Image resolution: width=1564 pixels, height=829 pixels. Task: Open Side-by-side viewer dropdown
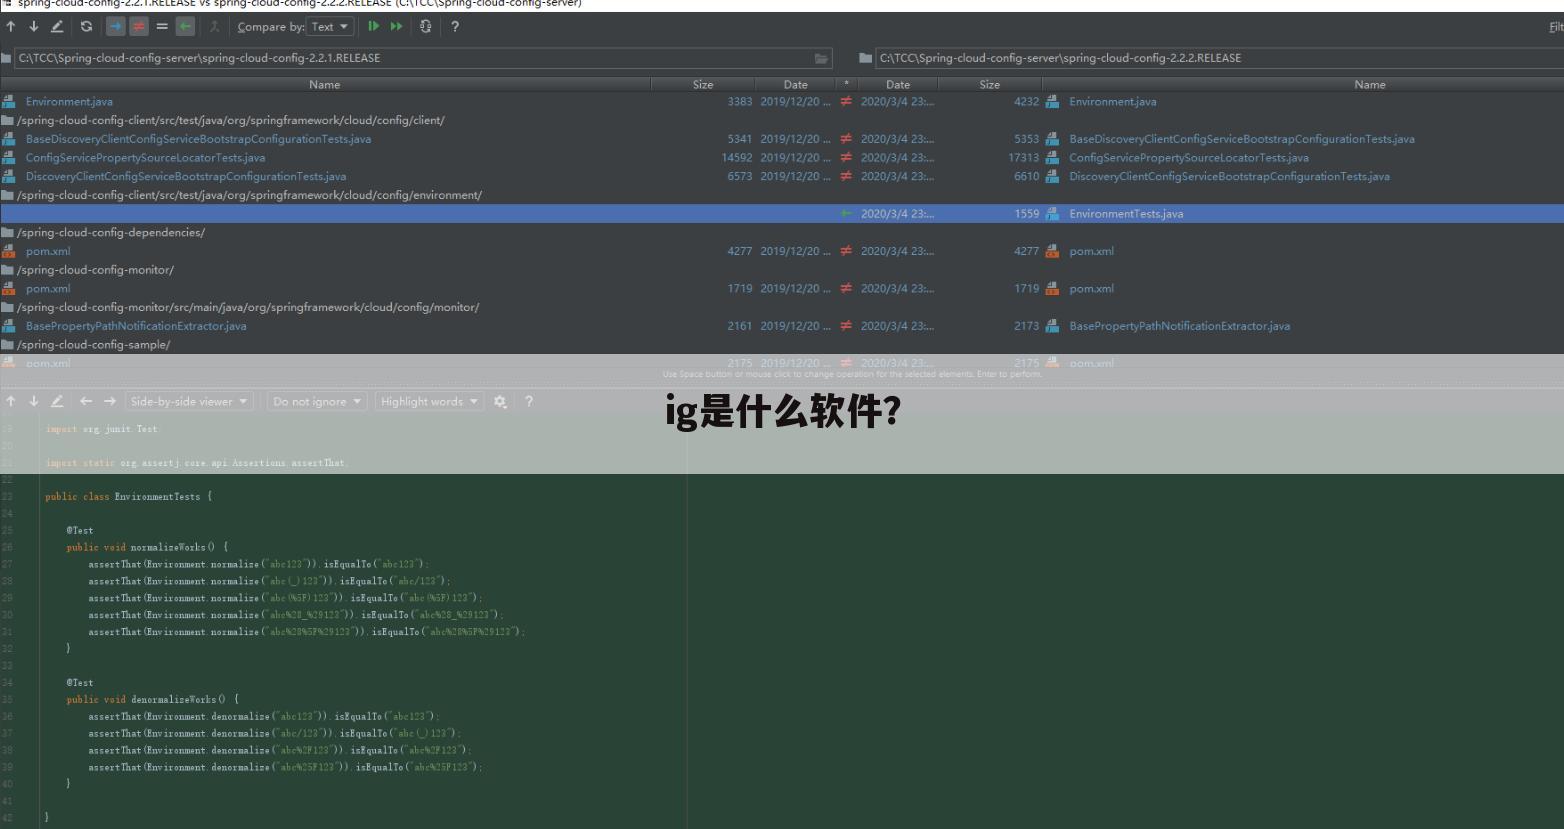click(189, 402)
